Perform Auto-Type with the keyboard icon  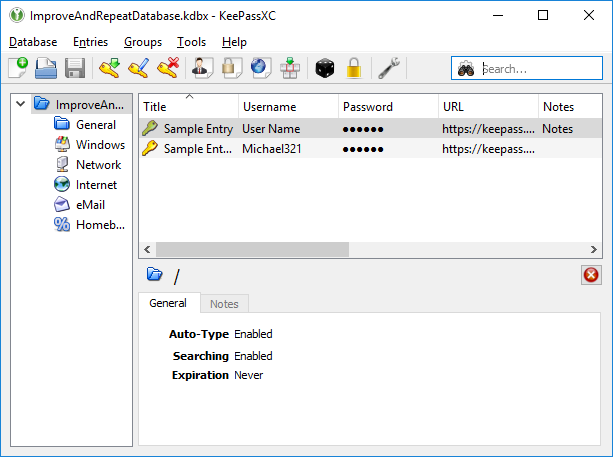coord(290,68)
